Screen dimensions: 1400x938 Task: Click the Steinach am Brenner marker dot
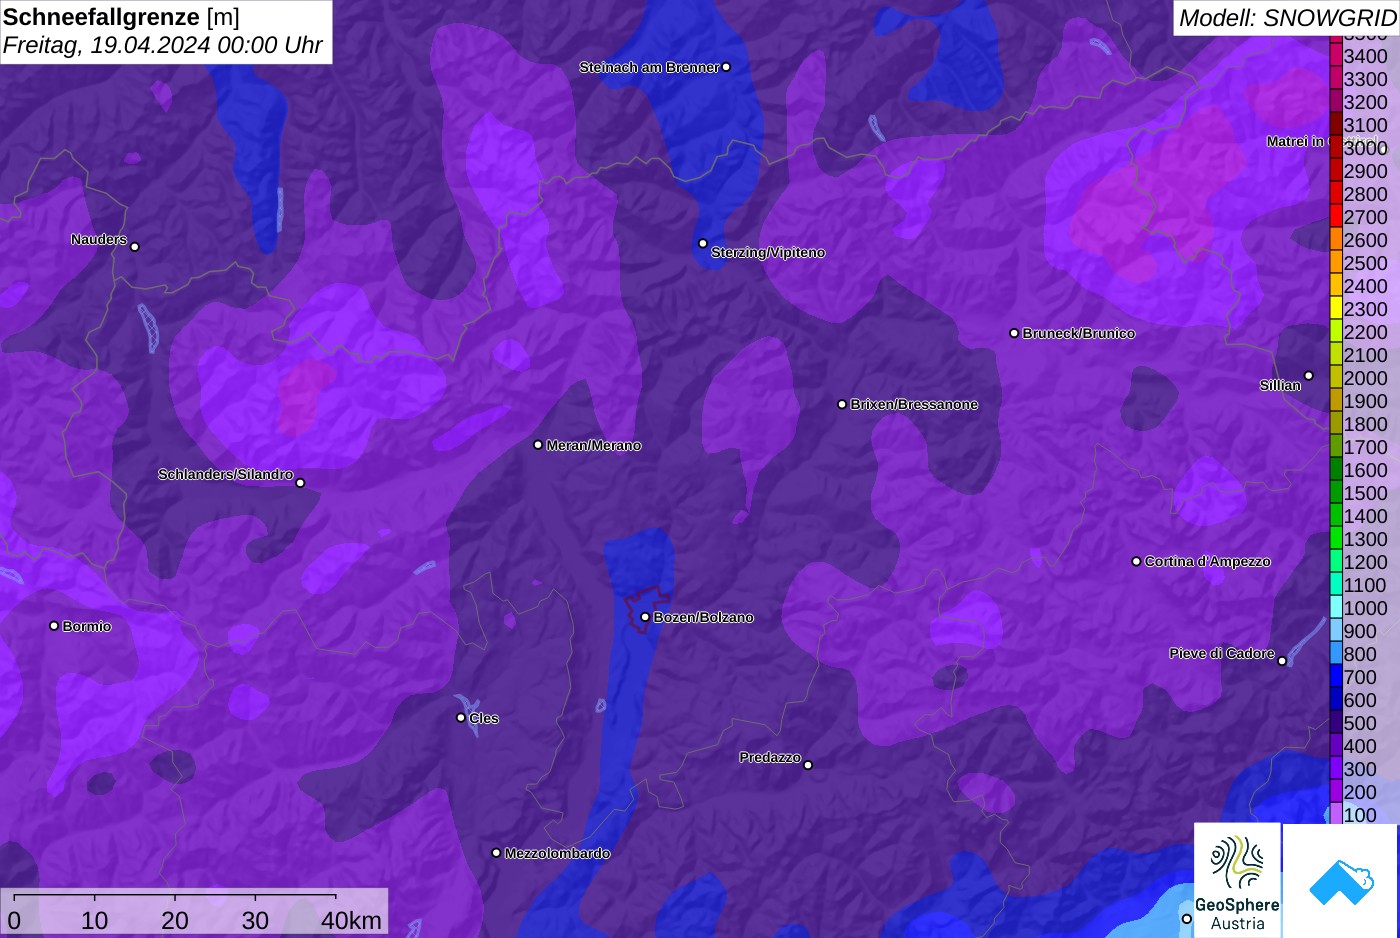[x=726, y=67]
